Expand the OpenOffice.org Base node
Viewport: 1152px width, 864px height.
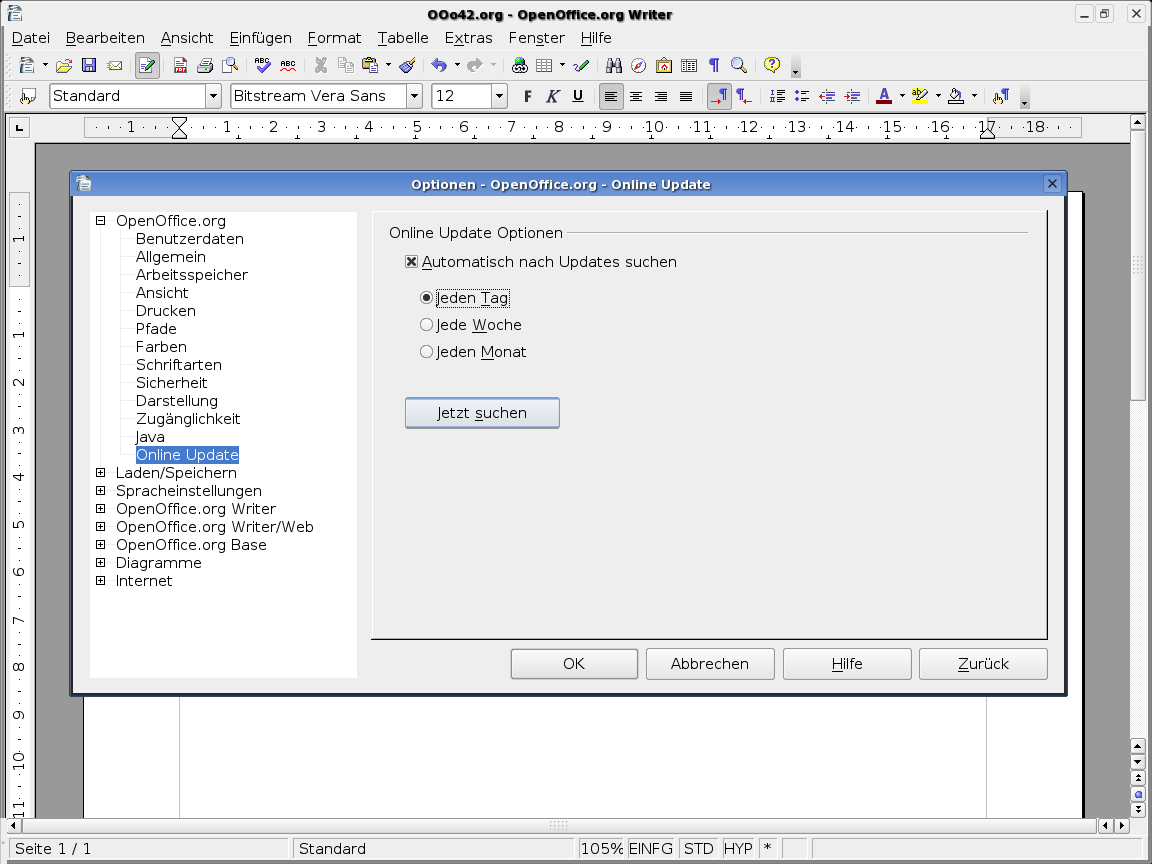(x=101, y=544)
